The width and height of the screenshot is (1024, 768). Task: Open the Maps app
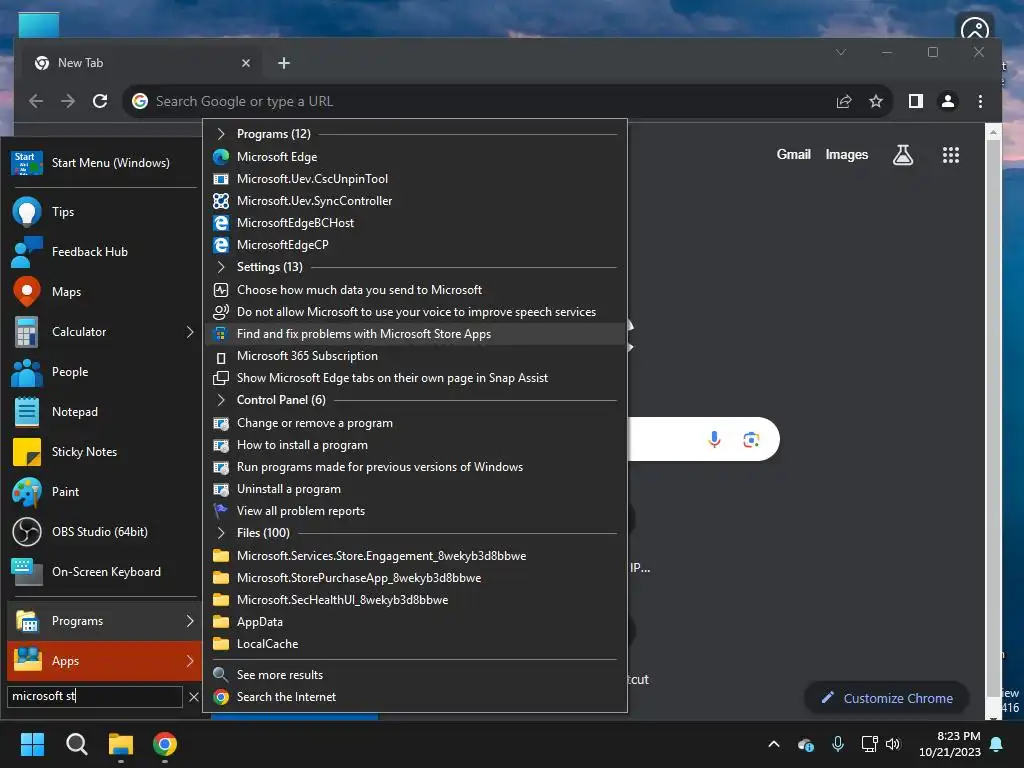[101, 291]
